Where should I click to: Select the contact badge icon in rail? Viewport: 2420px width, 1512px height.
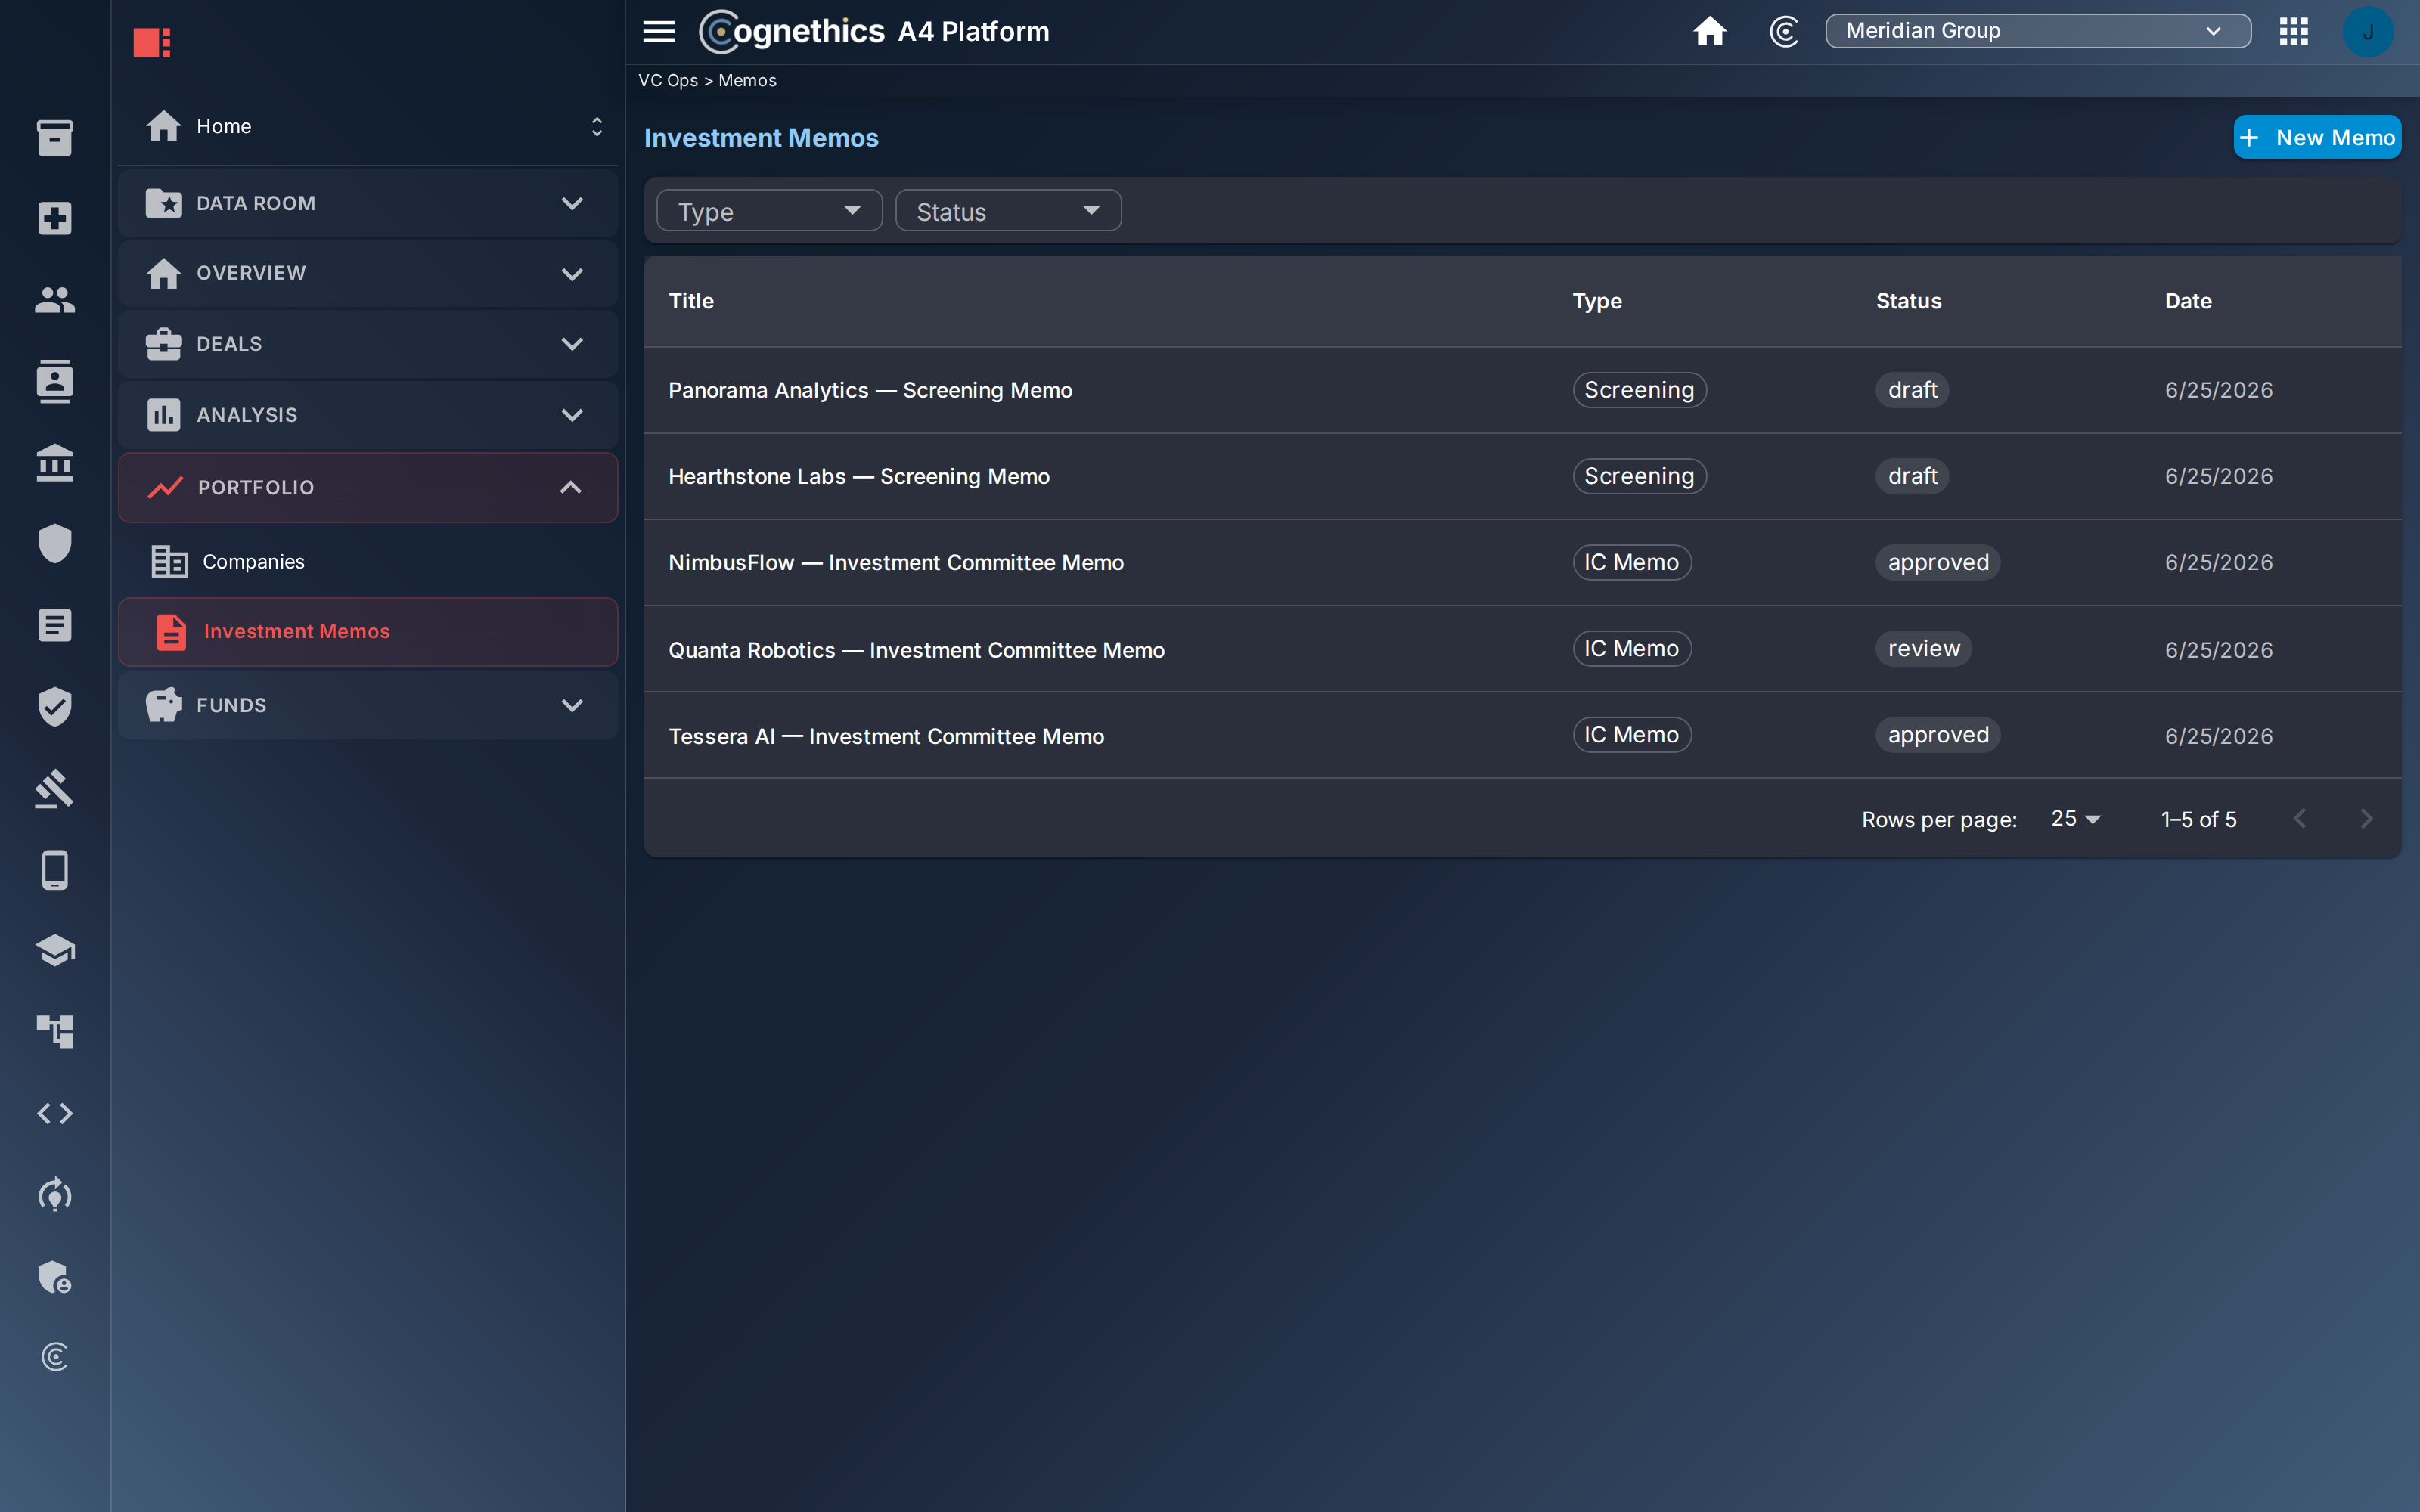pos(55,381)
